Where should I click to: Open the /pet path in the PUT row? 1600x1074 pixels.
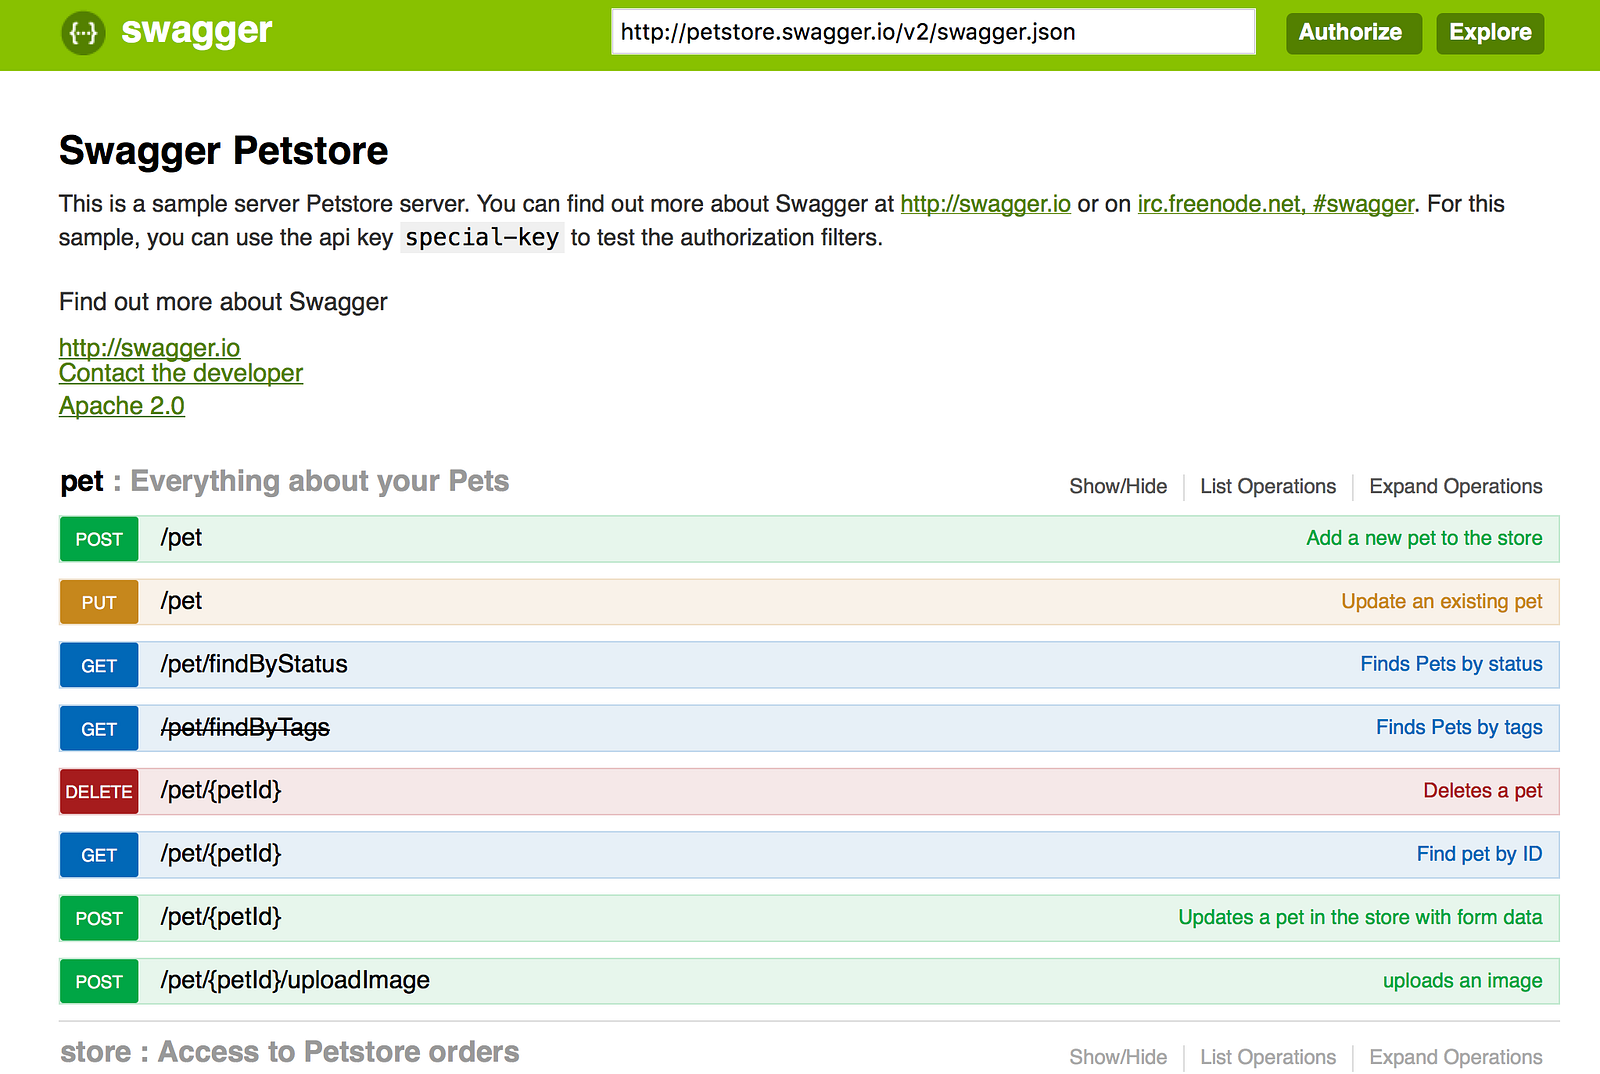(181, 601)
